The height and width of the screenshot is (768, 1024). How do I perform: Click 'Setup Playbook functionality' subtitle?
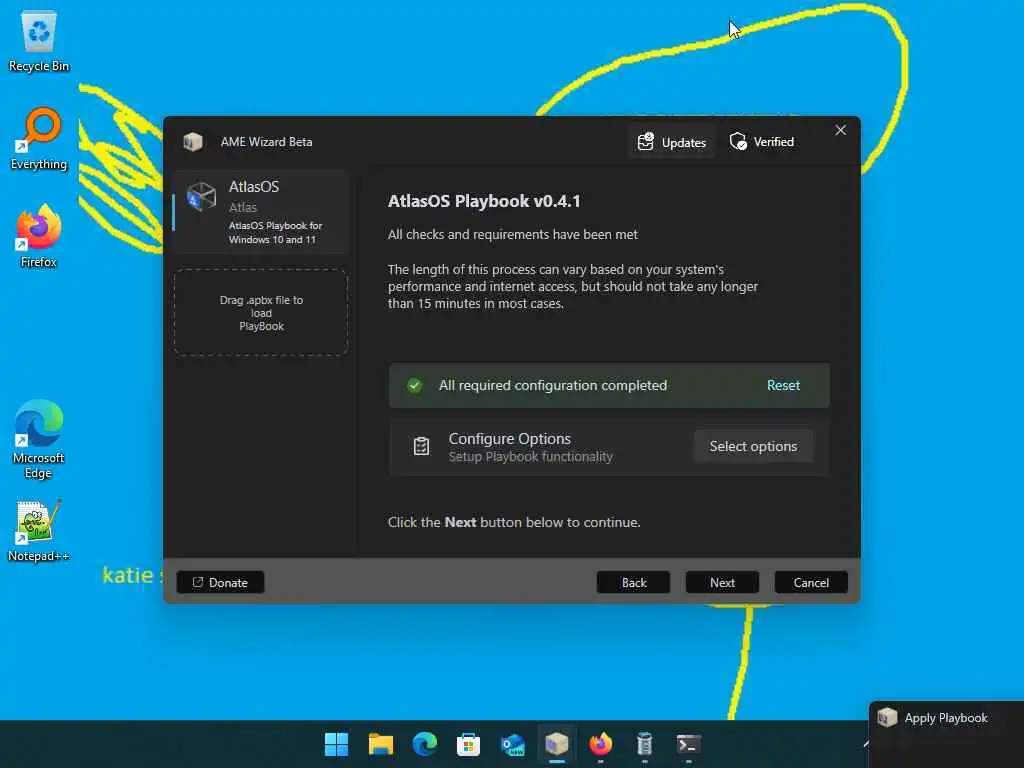(530, 456)
